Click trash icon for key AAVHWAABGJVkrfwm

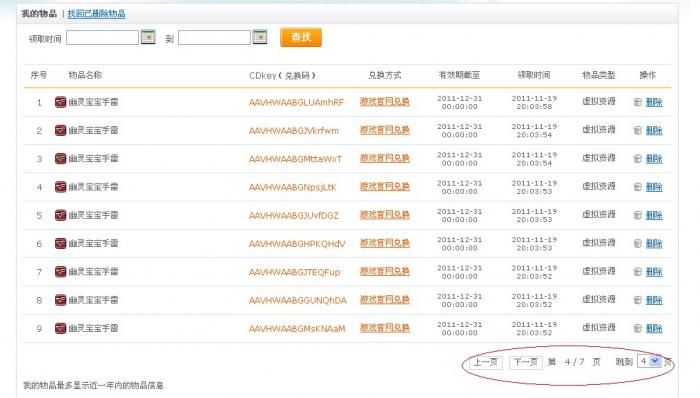(x=638, y=130)
